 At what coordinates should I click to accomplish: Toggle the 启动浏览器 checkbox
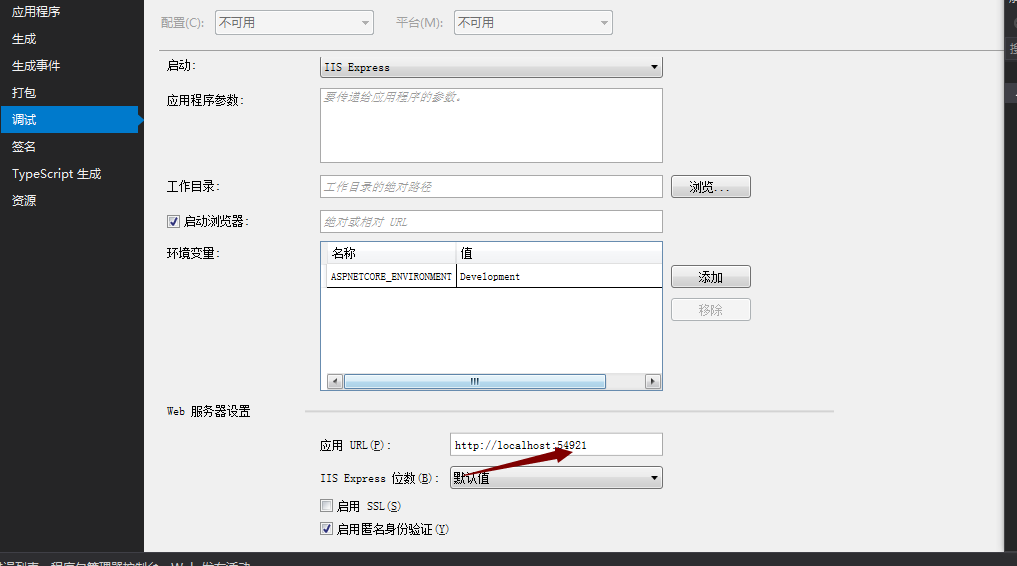[x=174, y=221]
